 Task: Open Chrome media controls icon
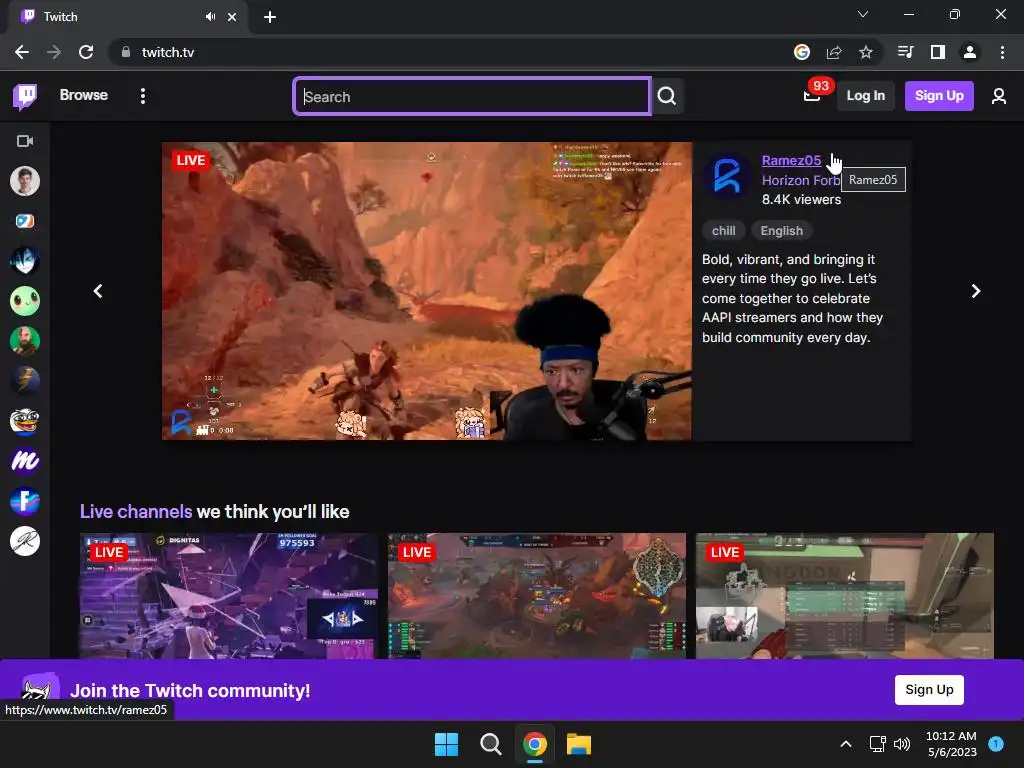click(x=906, y=52)
